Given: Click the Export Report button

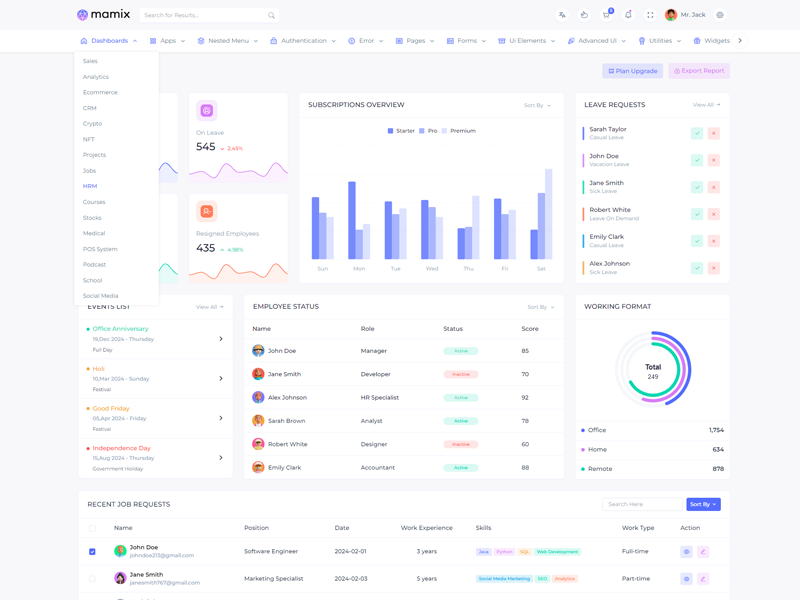Looking at the screenshot, I should (699, 71).
